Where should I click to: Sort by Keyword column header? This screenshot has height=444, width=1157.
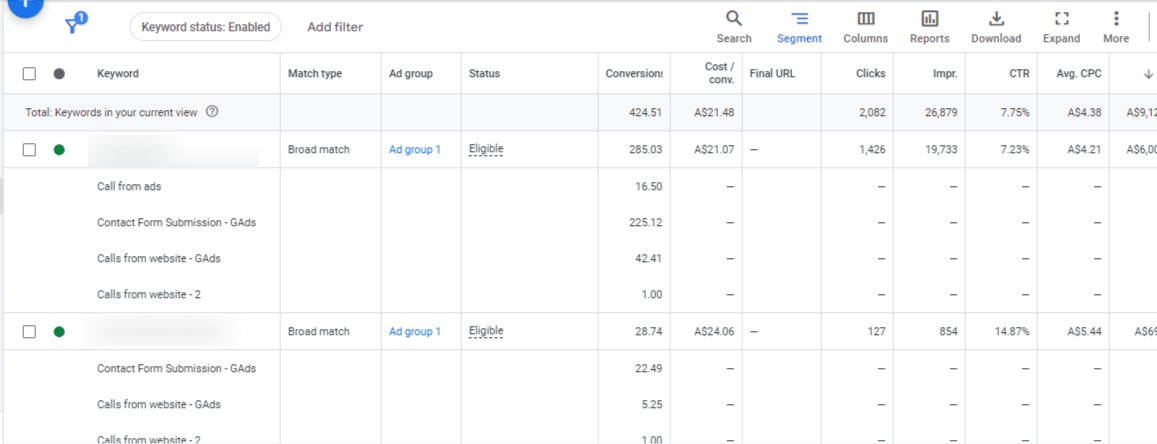(x=118, y=74)
